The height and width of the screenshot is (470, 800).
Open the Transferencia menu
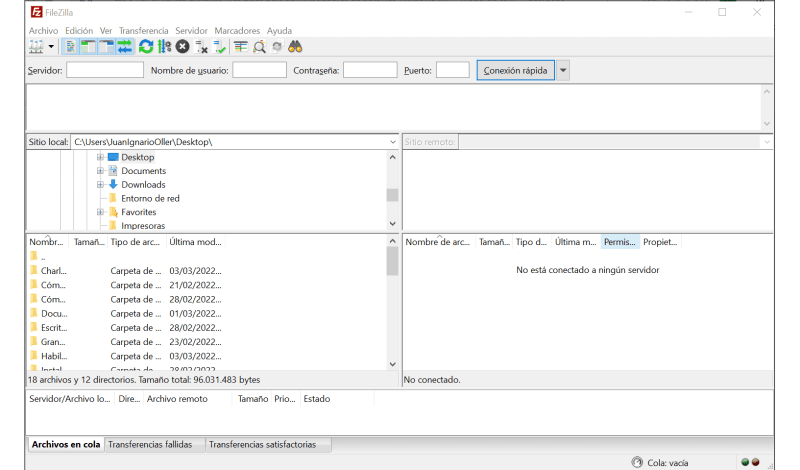click(143, 31)
